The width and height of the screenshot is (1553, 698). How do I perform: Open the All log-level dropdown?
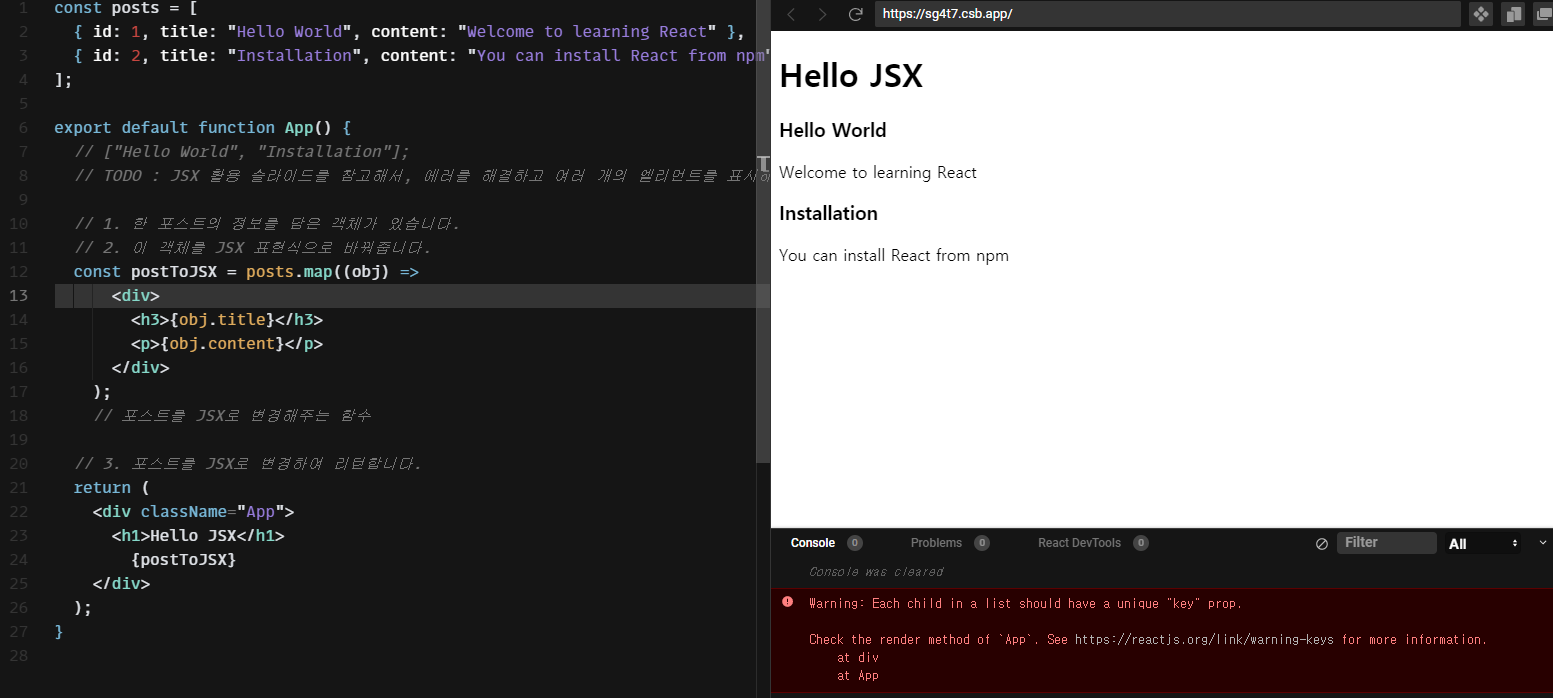(x=1483, y=543)
